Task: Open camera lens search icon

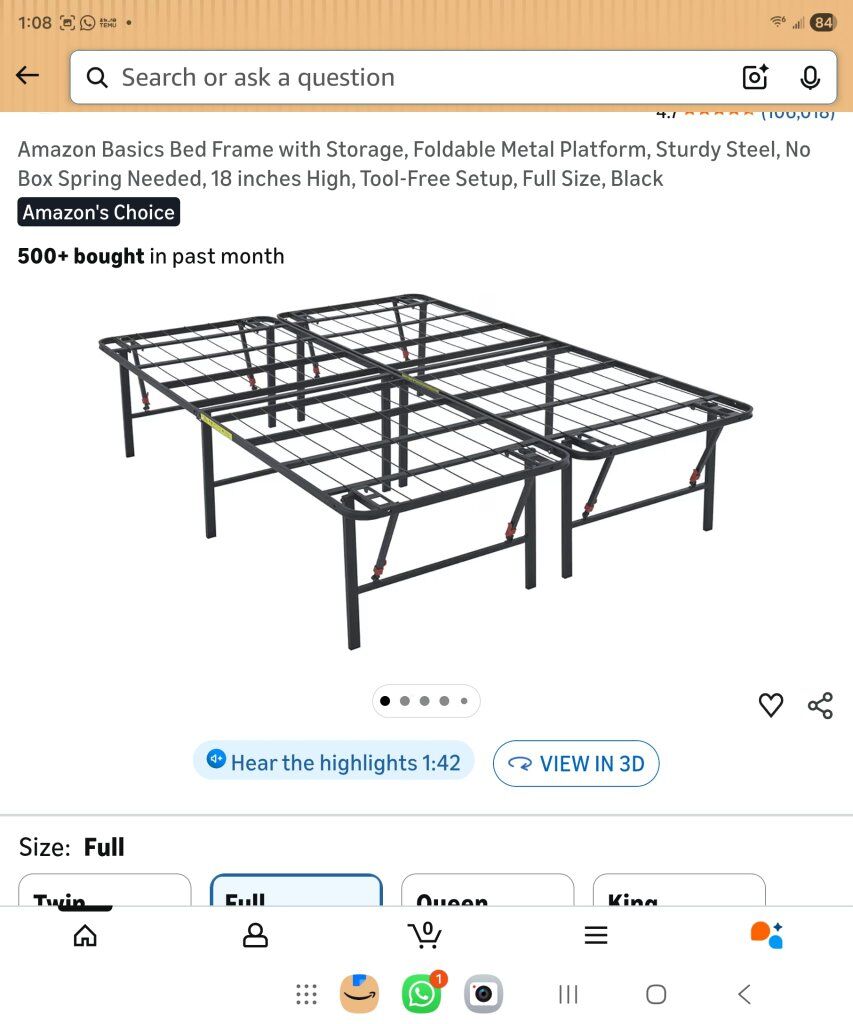Action: pos(755,77)
